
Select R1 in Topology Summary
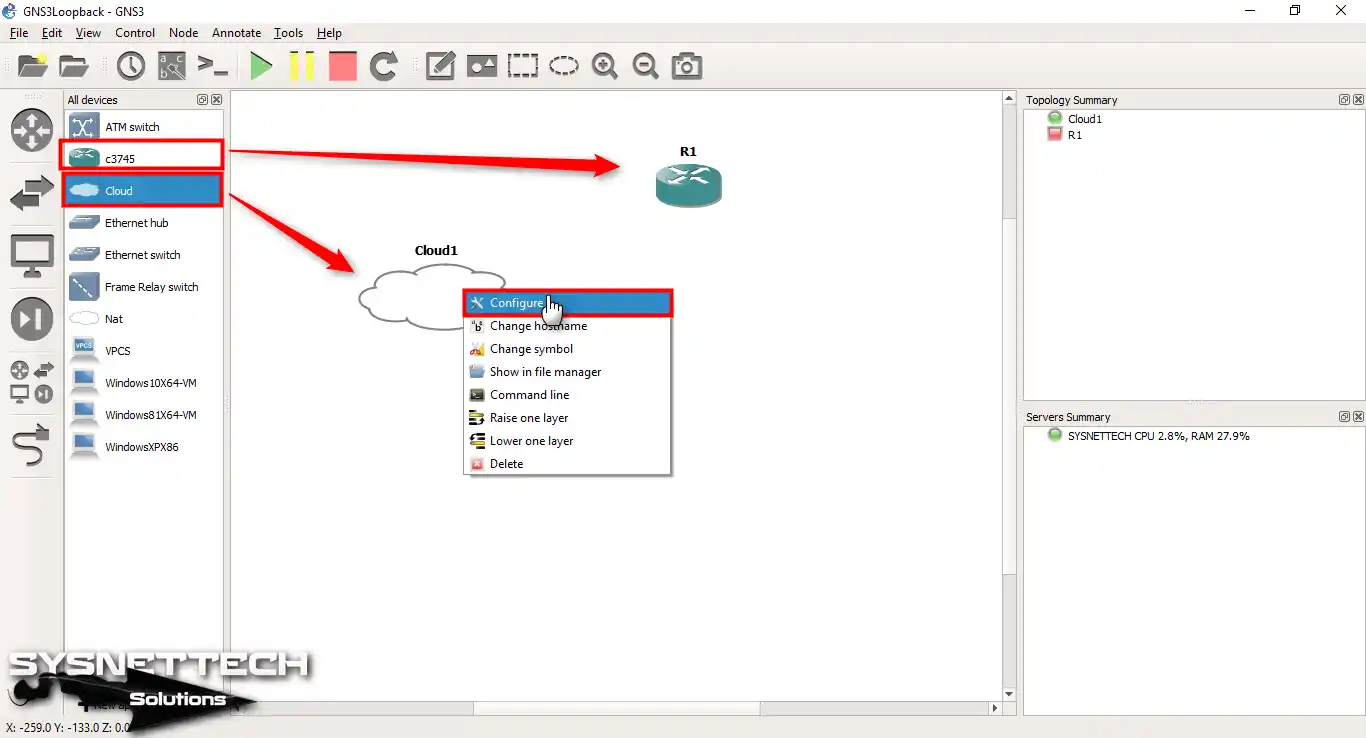point(1074,135)
